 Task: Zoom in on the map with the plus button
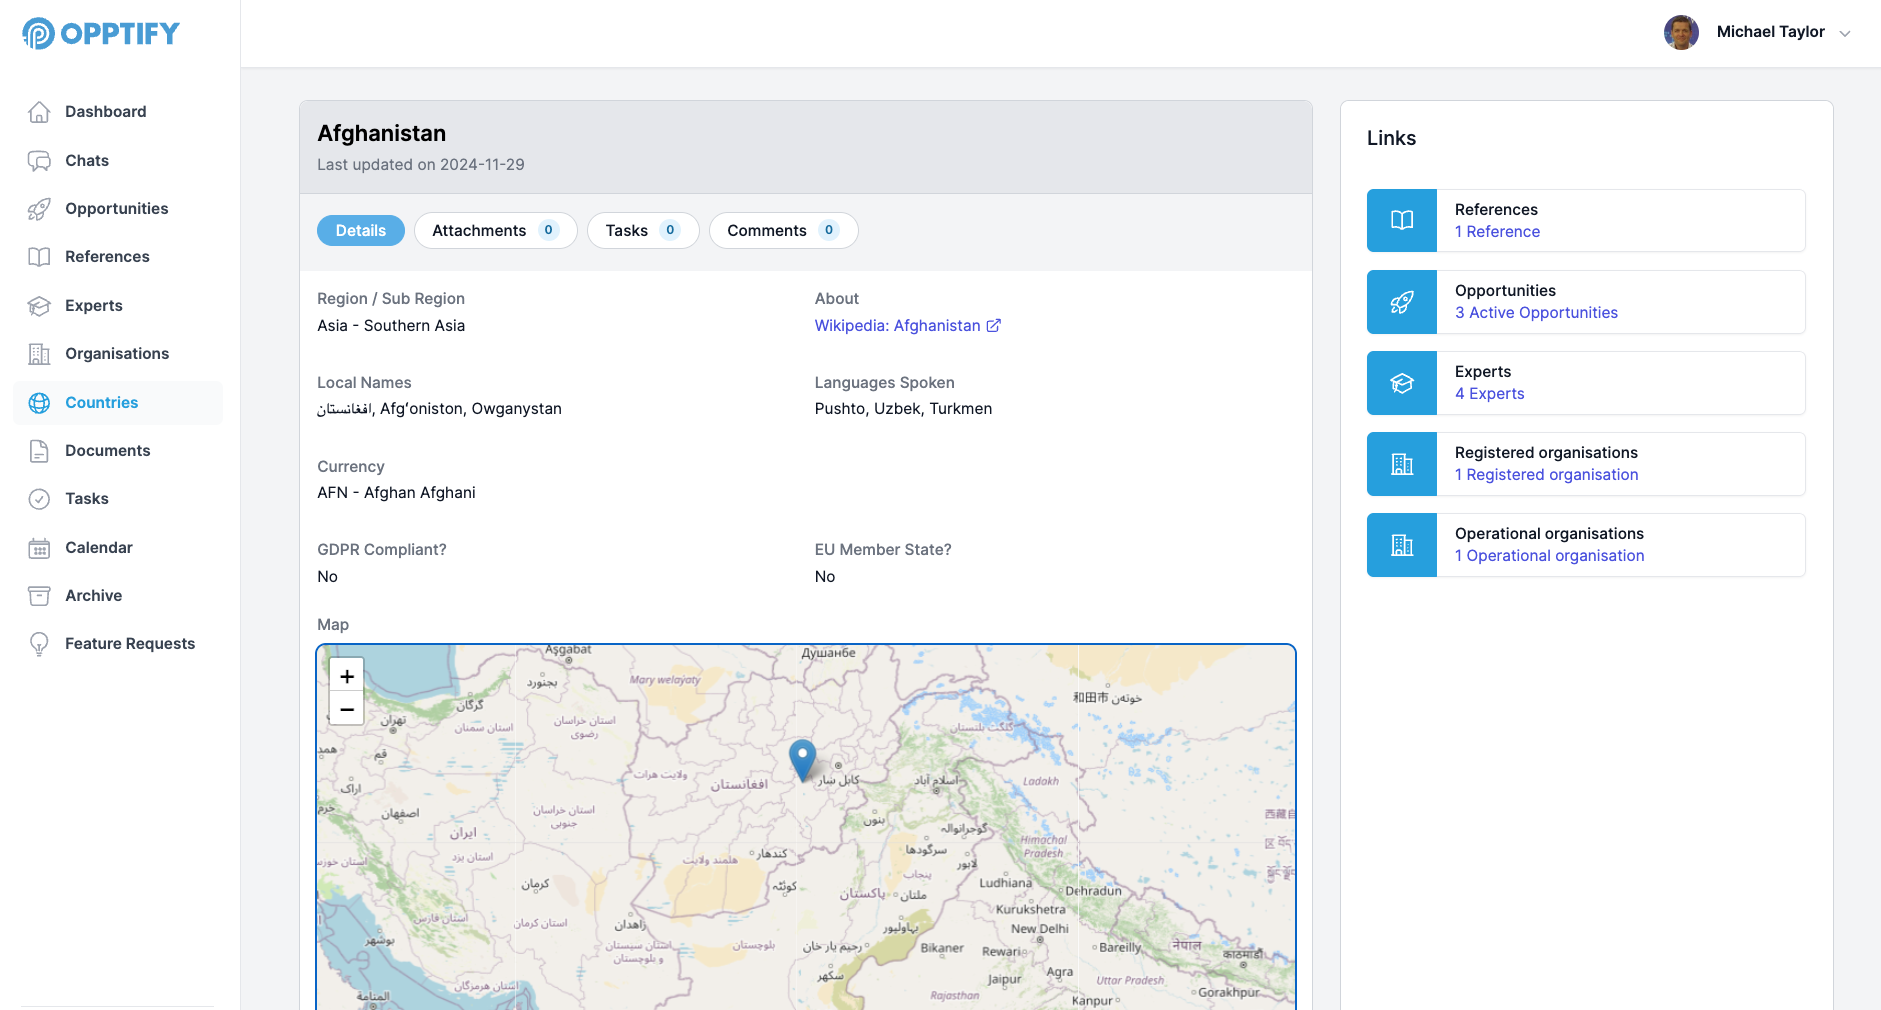346,676
